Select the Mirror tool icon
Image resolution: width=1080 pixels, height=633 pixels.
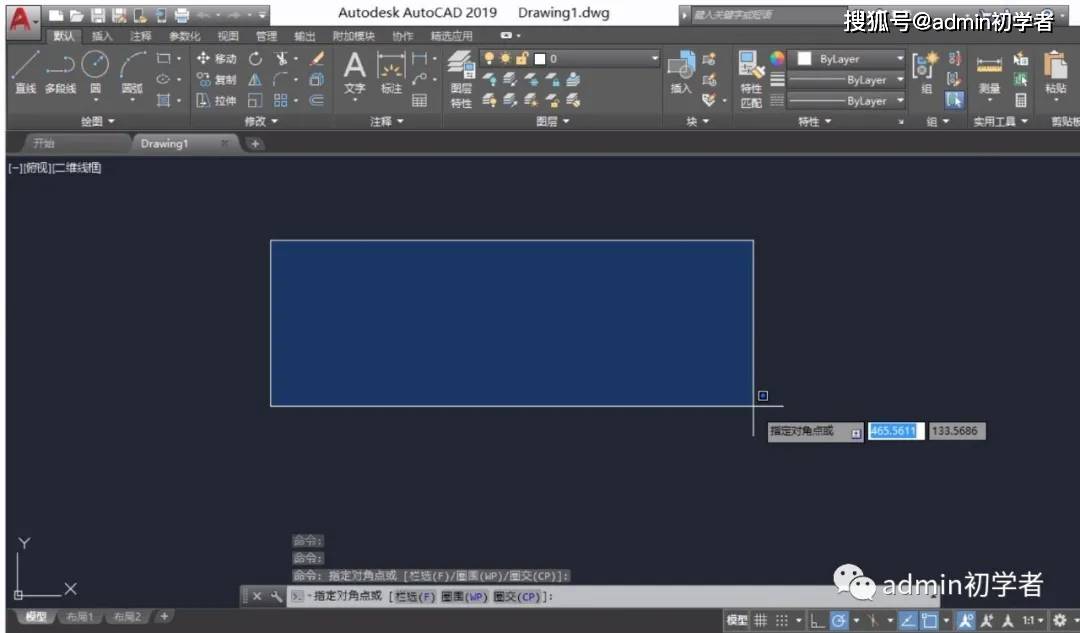point(255,80)
